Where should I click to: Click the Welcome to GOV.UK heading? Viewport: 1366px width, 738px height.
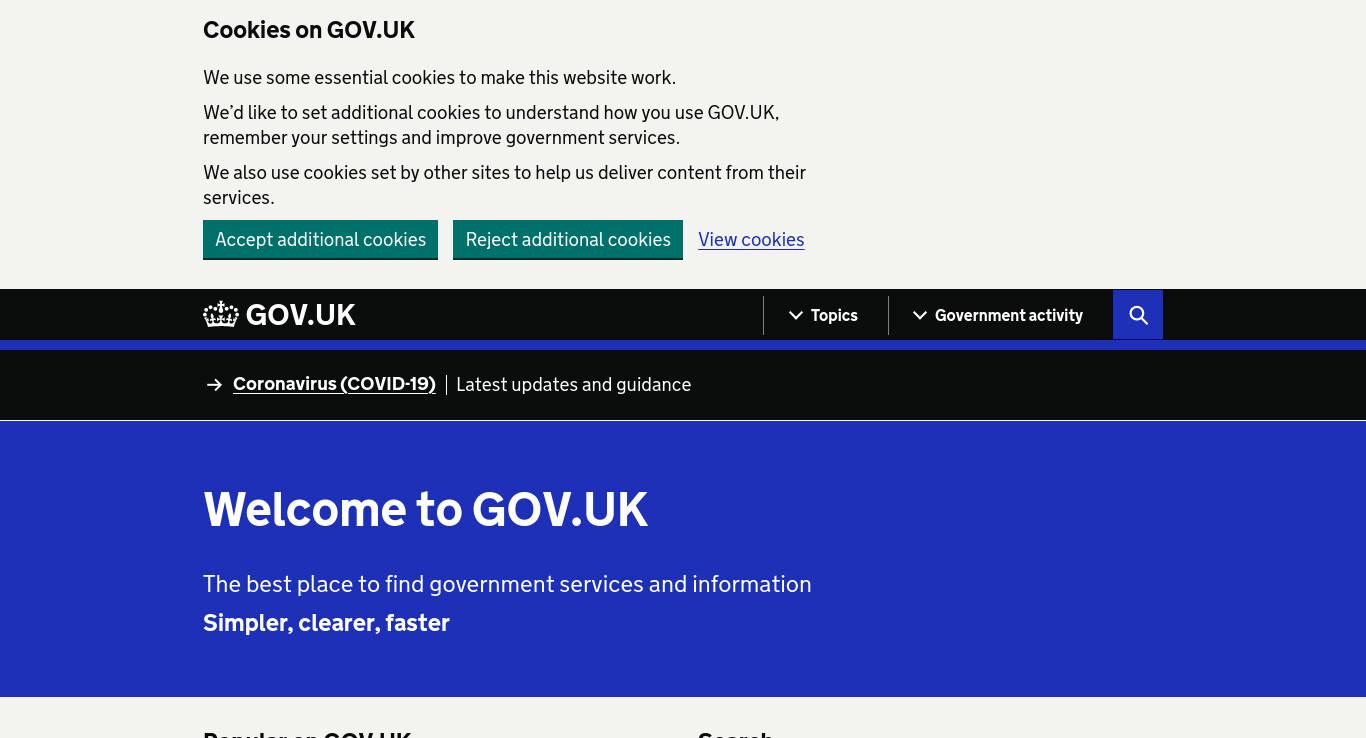point(426,509)
